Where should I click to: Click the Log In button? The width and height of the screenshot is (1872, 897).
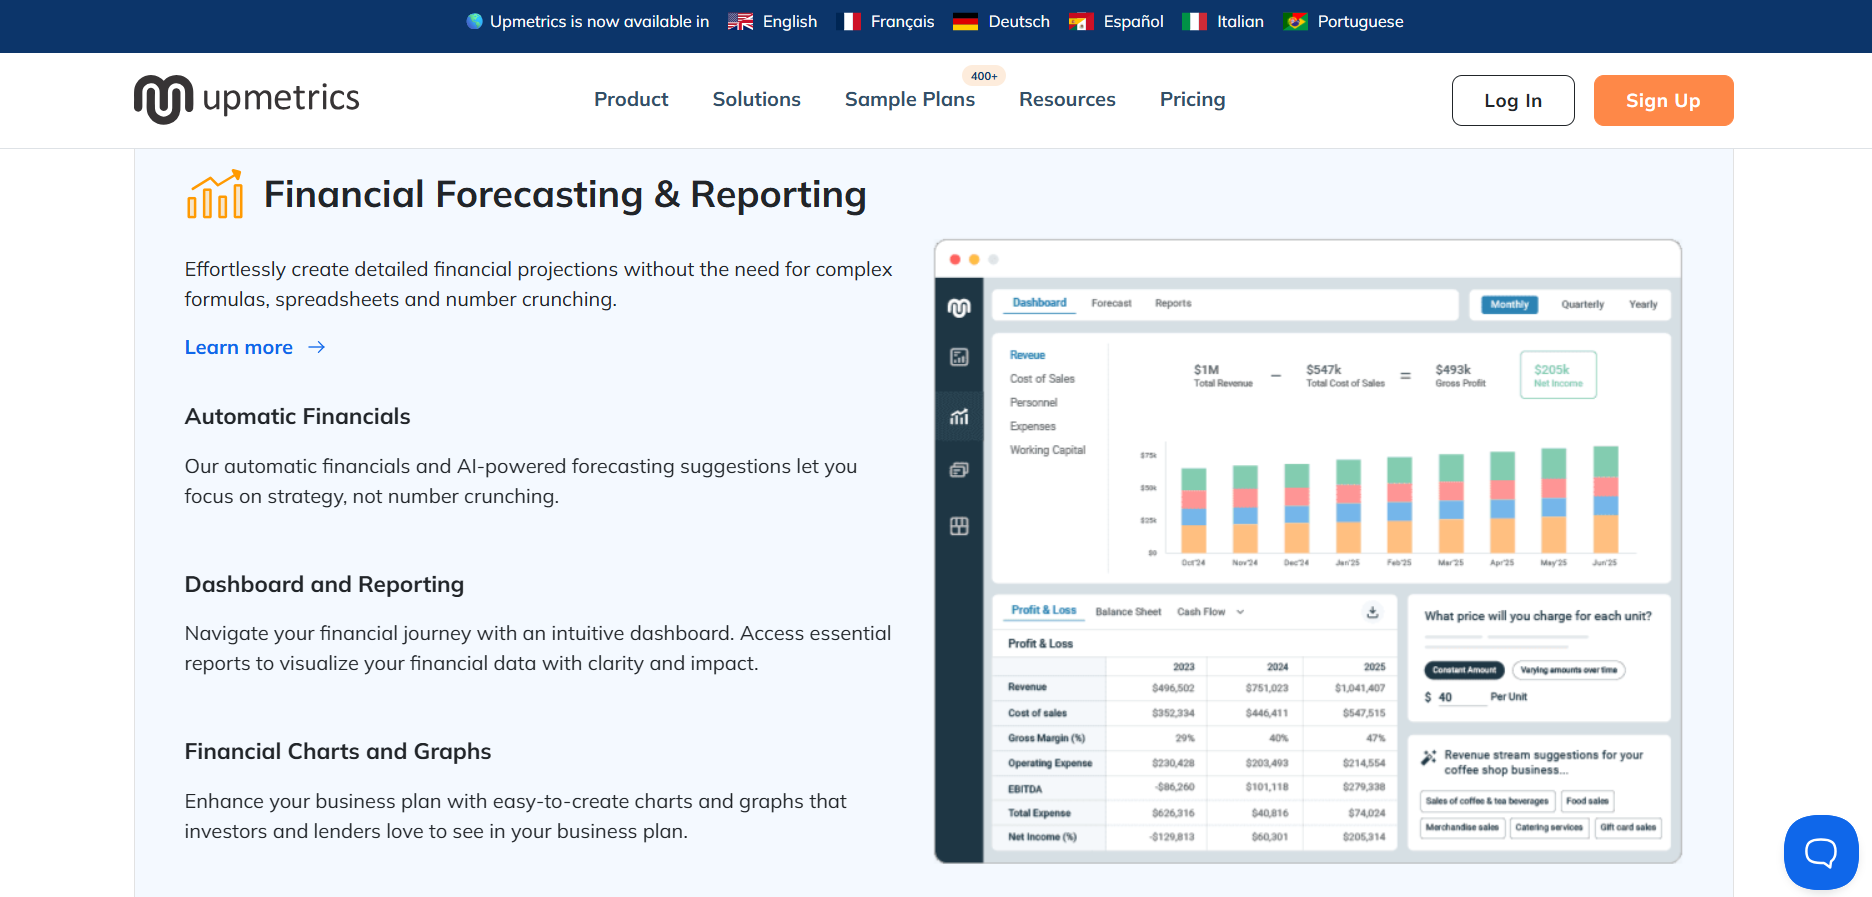coord(1512,100)
